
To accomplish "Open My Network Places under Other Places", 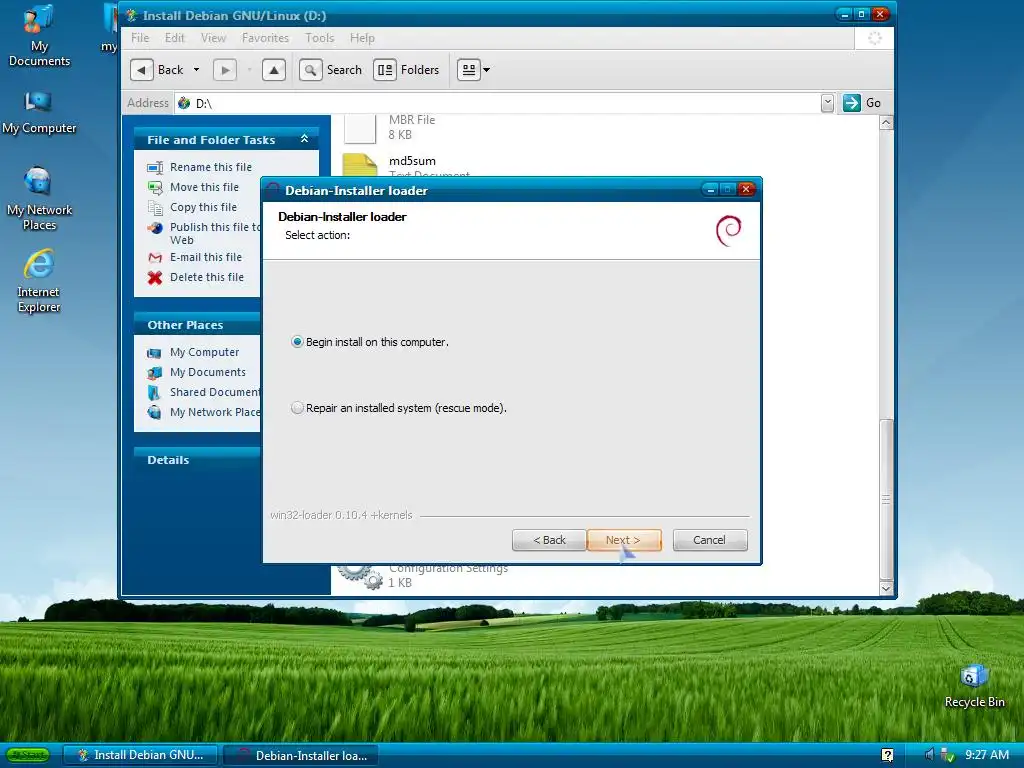I will (x=215, y=412).
